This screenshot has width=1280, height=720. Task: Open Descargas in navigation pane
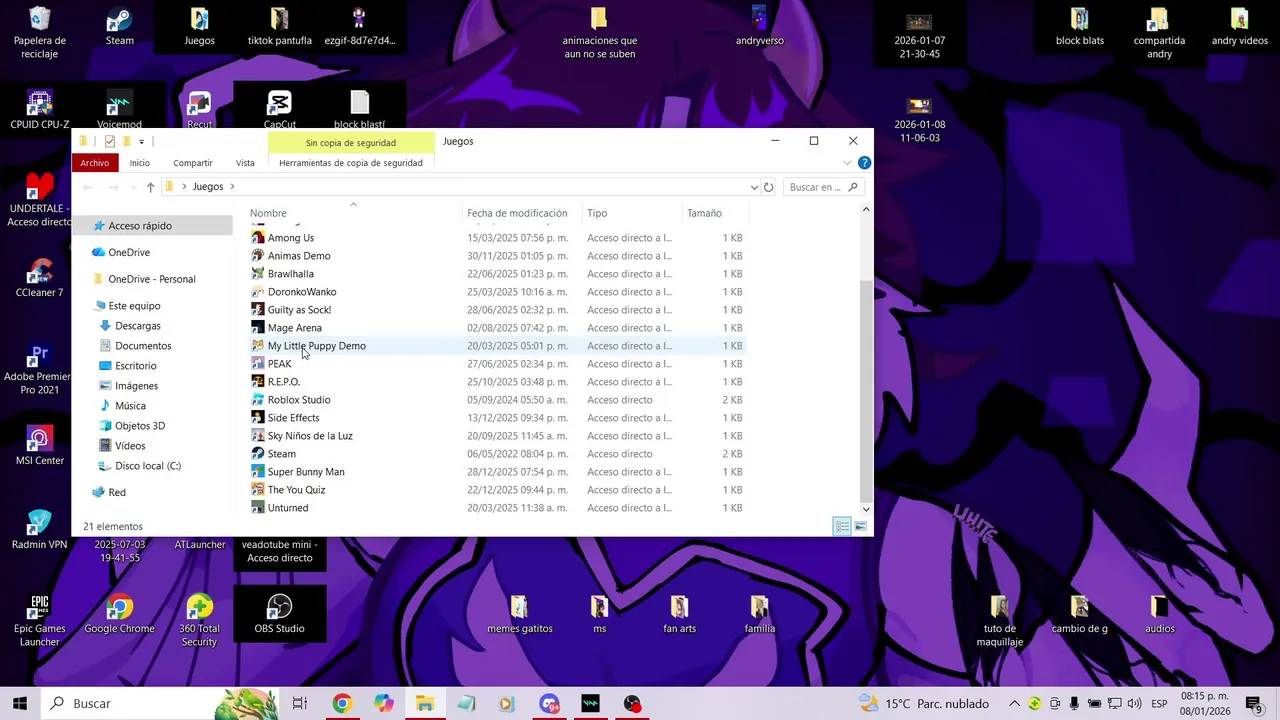click(x=137, y=326)
